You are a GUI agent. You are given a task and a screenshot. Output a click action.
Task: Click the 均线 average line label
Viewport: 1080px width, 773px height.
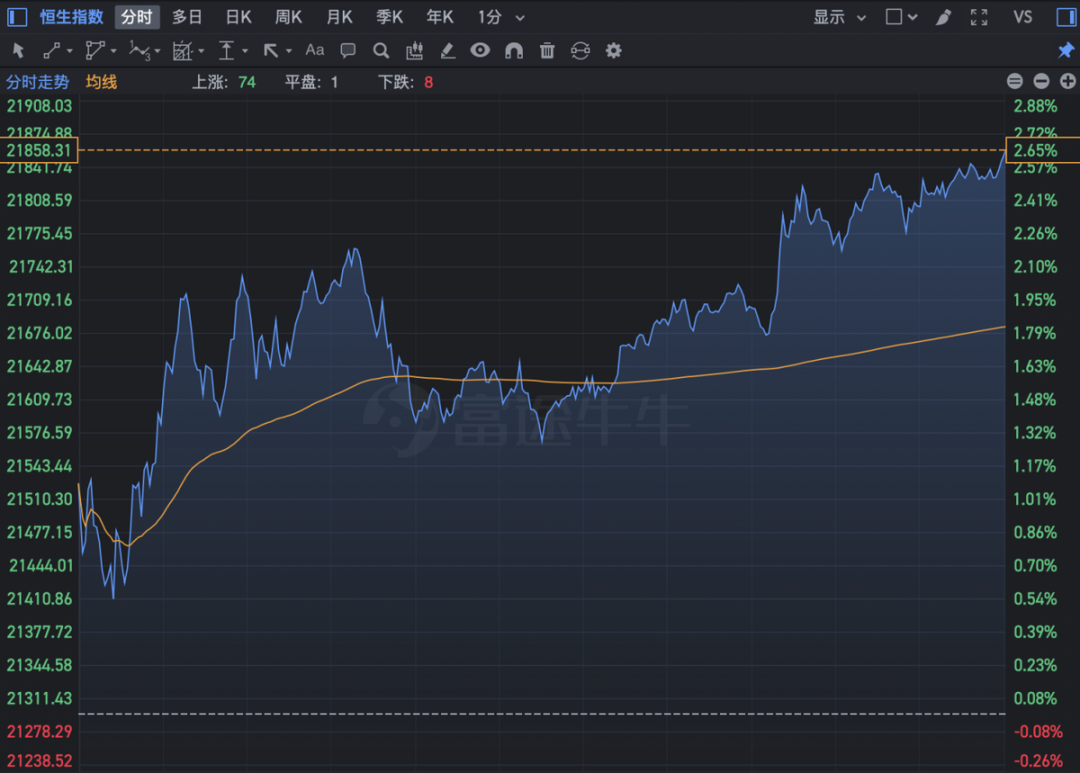(101, 82)
